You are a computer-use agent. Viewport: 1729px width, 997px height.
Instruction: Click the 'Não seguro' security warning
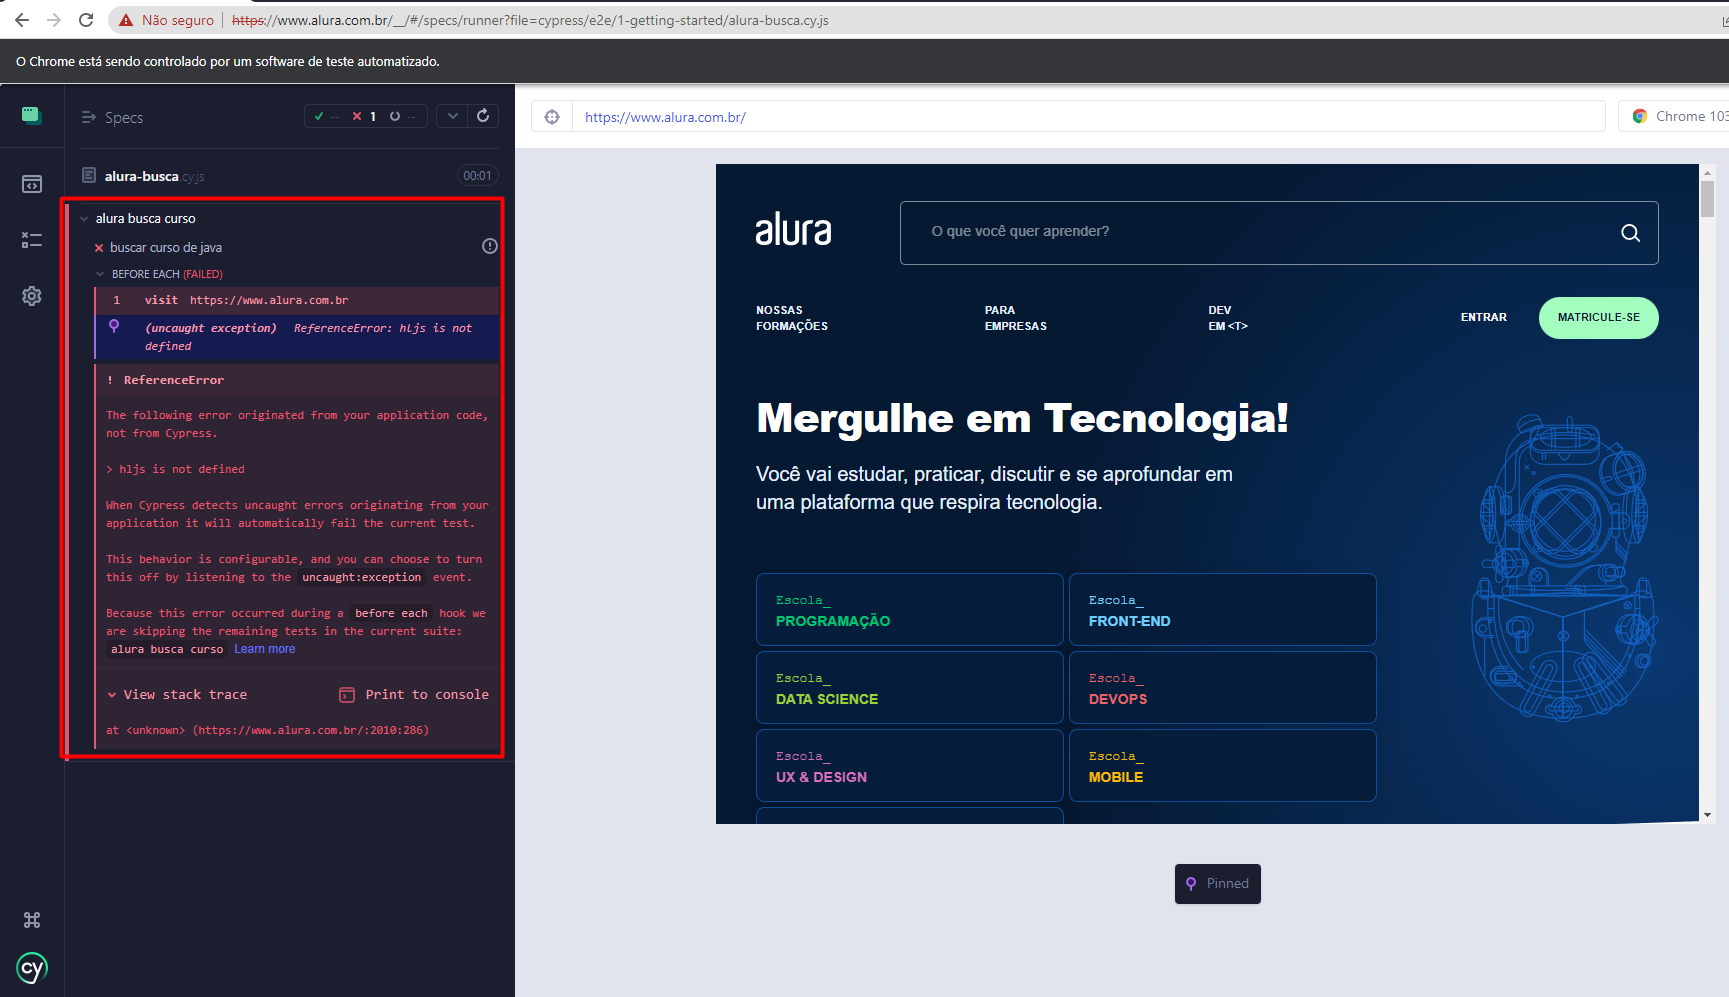click(166, 20)
